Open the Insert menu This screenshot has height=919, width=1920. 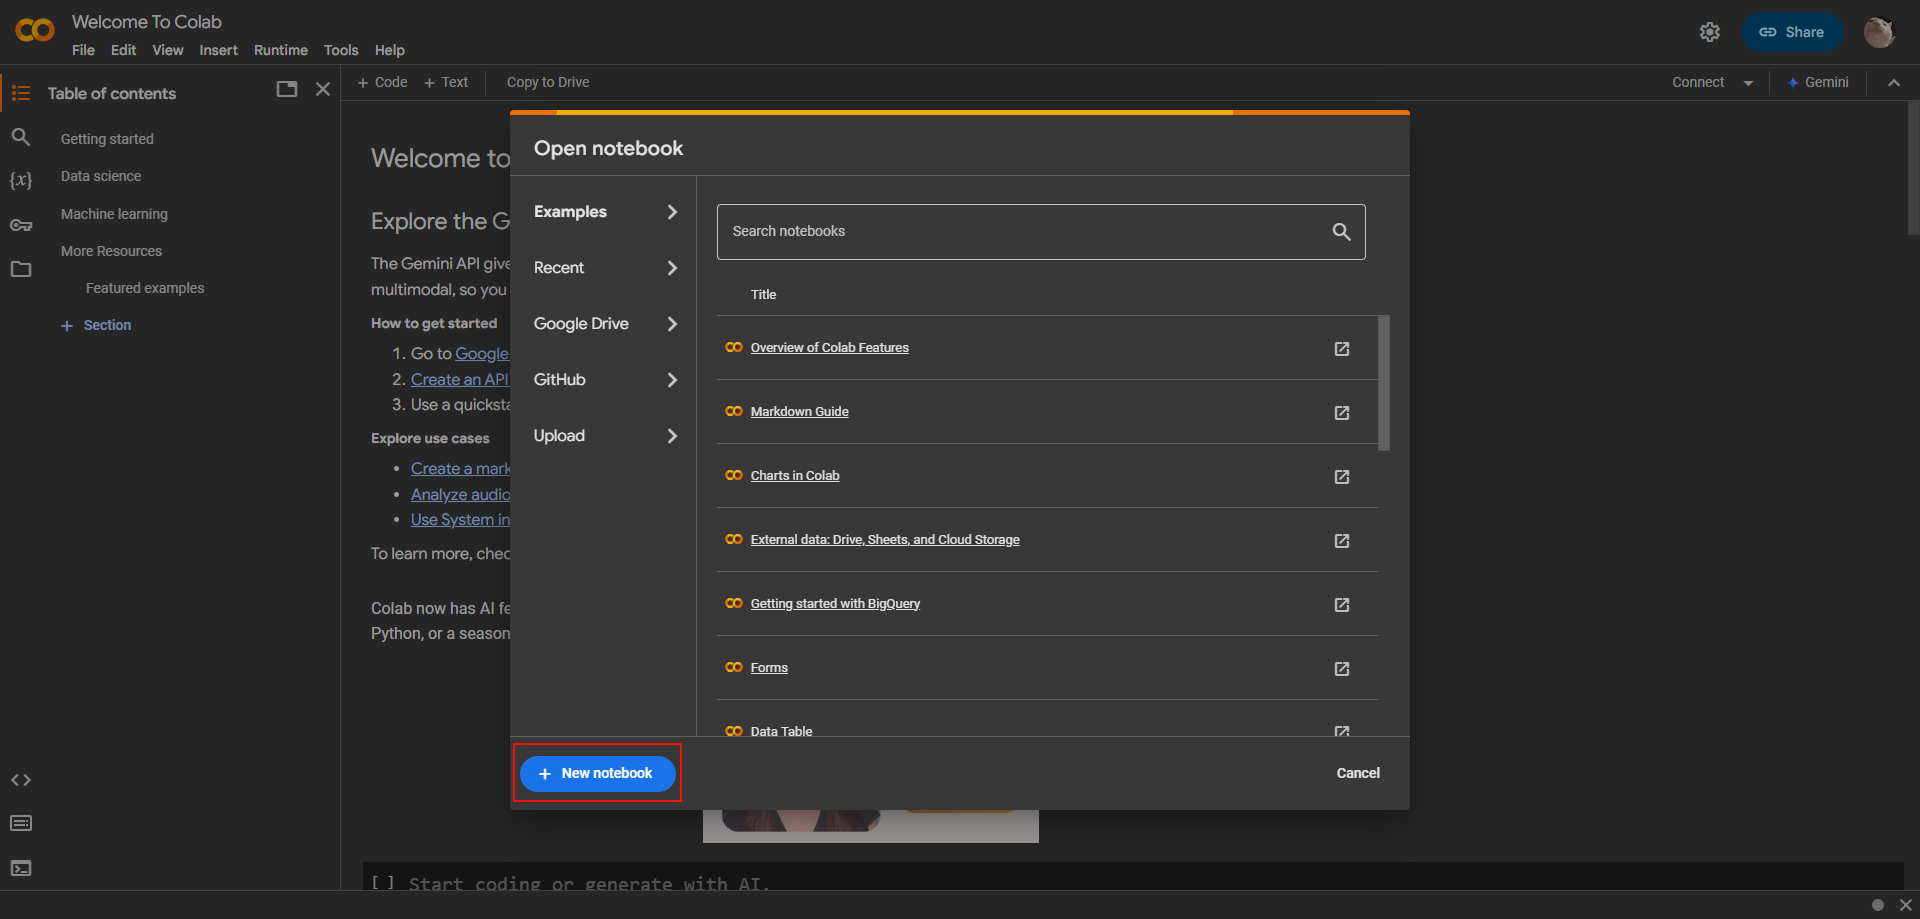tap(218, 50)
